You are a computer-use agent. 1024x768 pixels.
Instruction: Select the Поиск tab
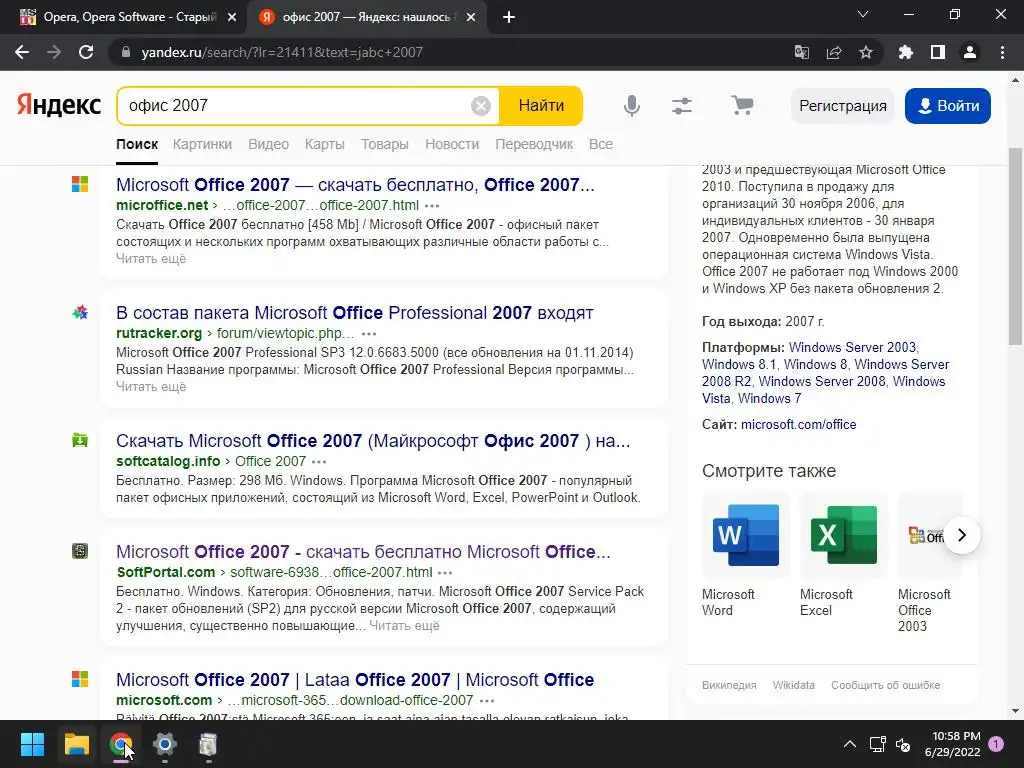click(137, 144)
